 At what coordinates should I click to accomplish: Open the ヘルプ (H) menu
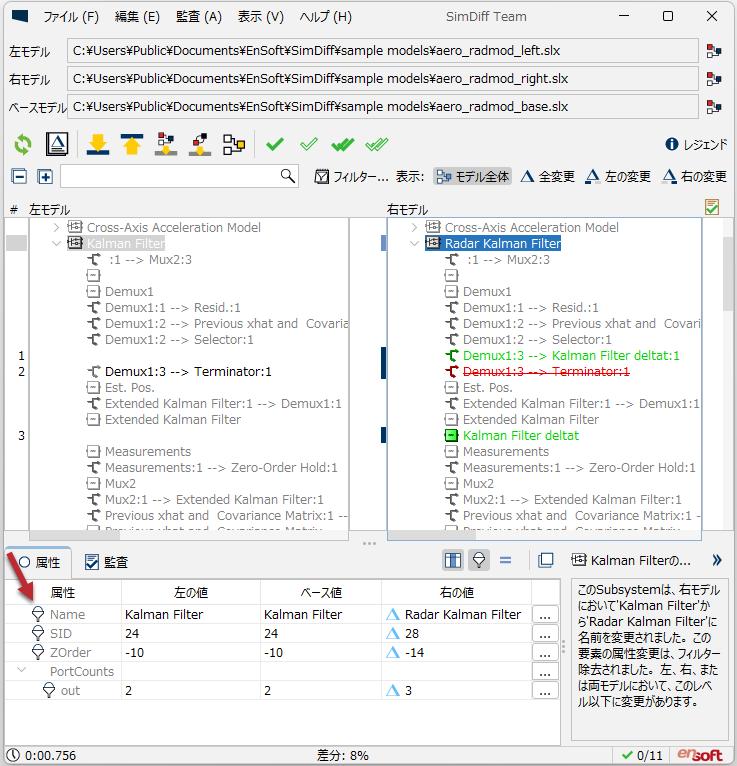click(325, 17)
